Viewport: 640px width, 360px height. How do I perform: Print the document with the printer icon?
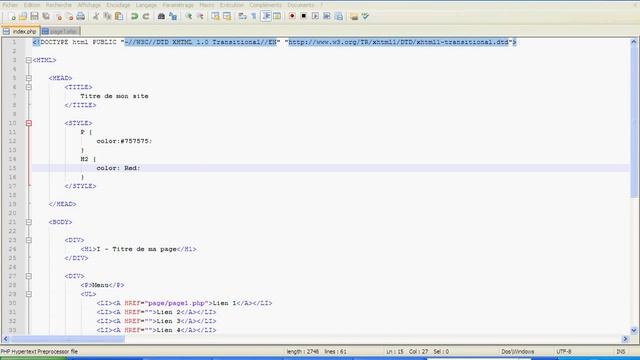(81, 16)
